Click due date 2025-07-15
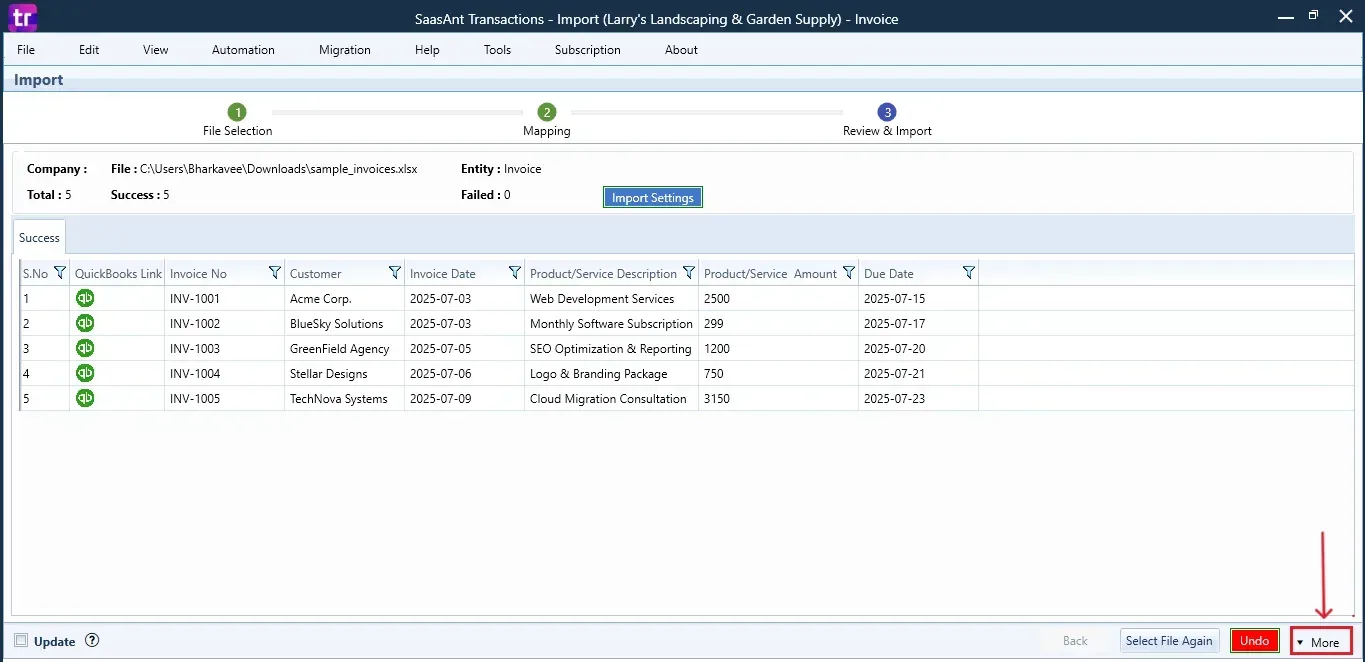The image size is (1365, 662). point(918,298)
